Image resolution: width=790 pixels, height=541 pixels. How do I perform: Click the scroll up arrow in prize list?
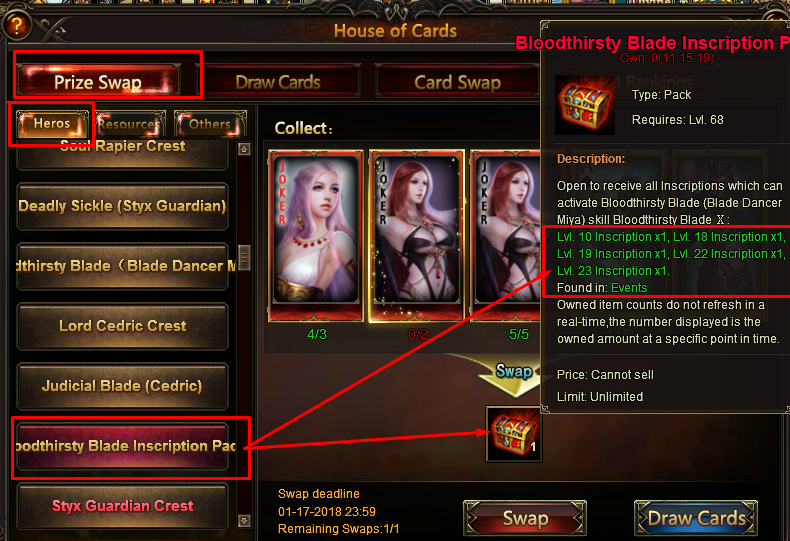(x=244, y=149)
